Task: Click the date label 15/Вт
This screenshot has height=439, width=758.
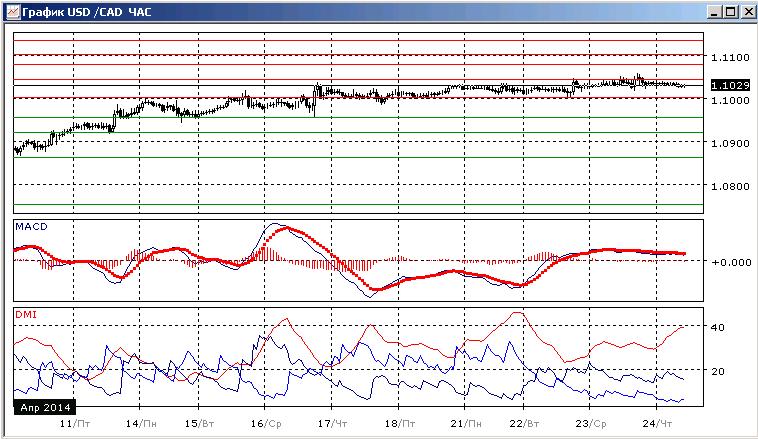Action: [x=199, y=424]
